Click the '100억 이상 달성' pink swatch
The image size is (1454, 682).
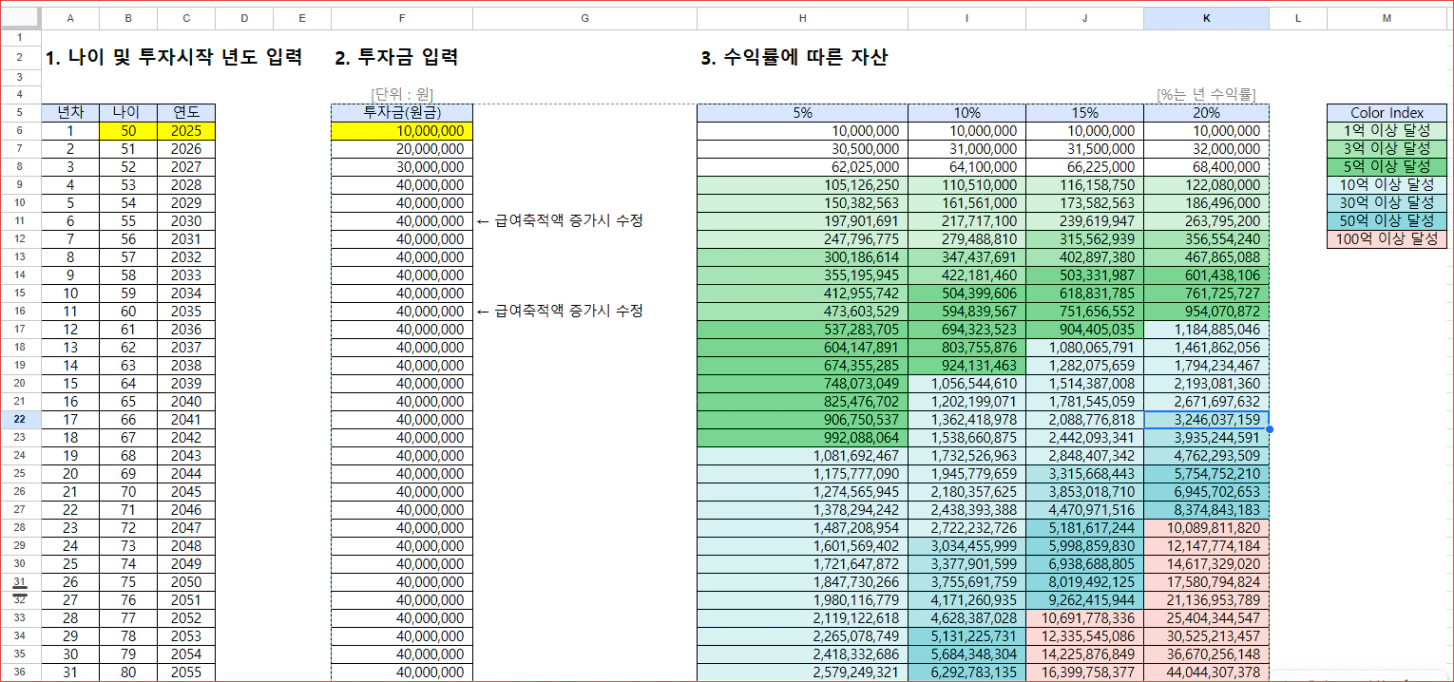[1385, 239]
